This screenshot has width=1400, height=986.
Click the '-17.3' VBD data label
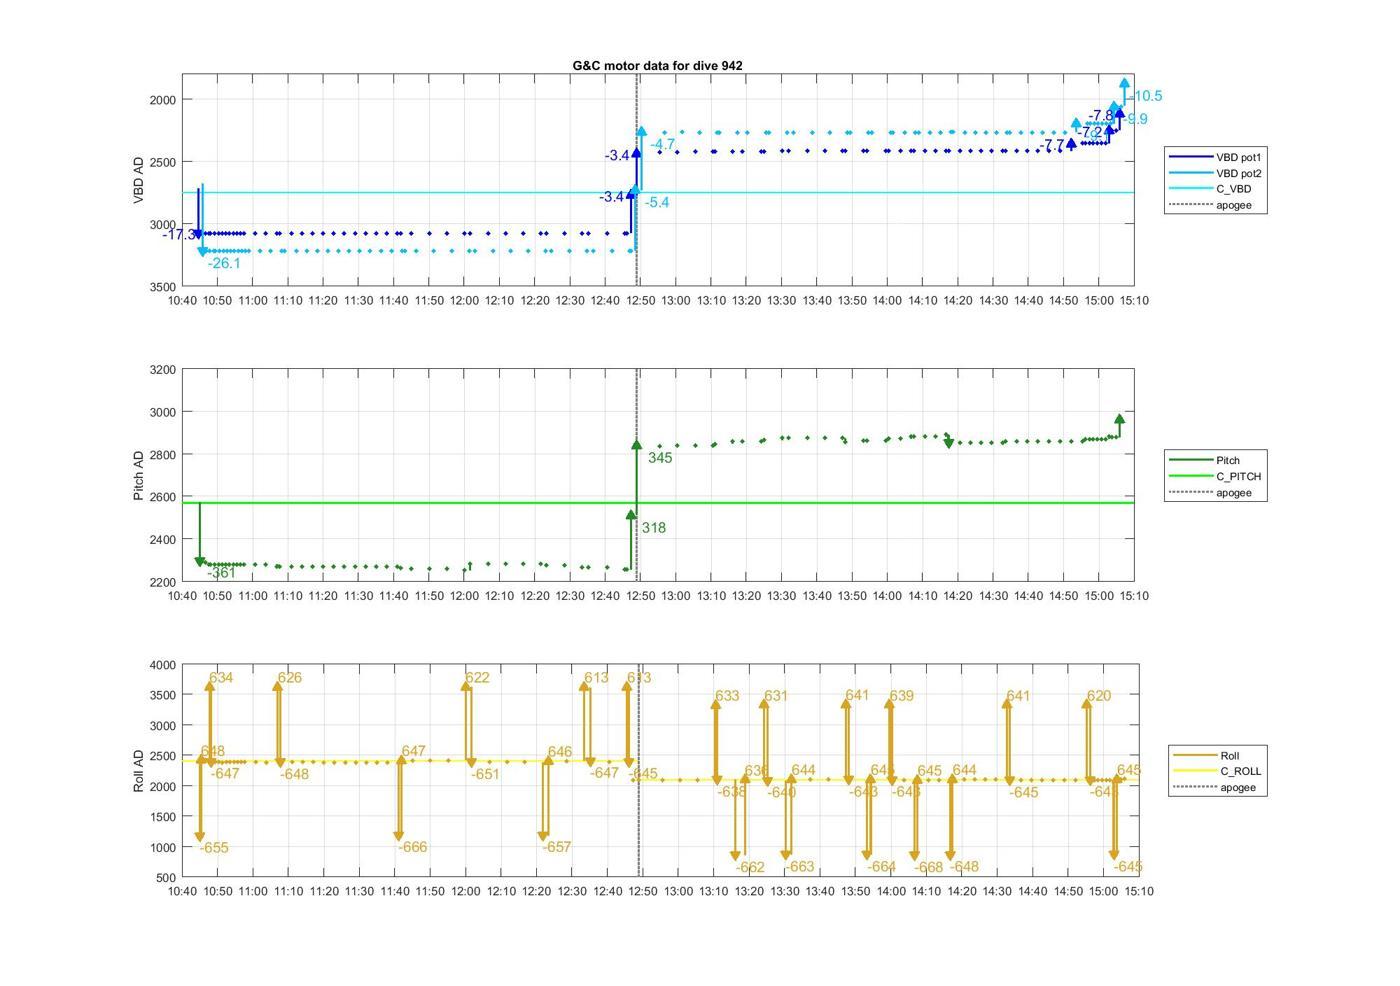coord(179,235)
